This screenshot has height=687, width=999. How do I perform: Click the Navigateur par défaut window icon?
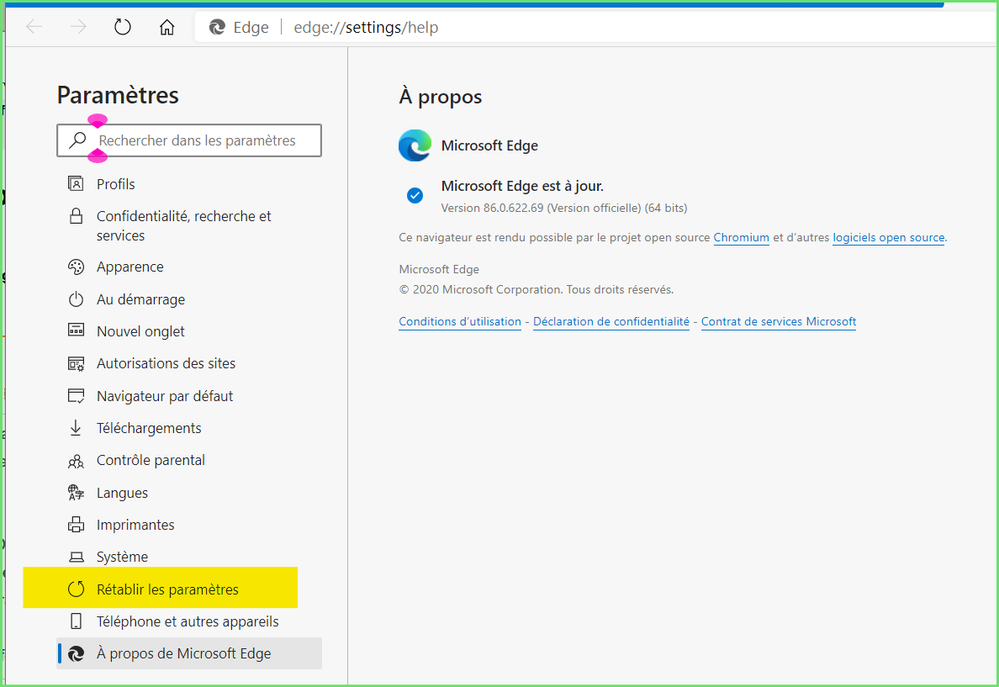pos(76,396)
